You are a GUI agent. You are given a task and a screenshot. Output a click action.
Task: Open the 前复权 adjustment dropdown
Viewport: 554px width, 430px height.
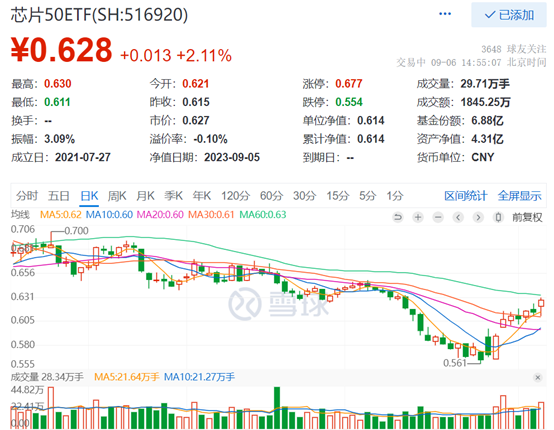pyautogui.click(x=527, y=217)
